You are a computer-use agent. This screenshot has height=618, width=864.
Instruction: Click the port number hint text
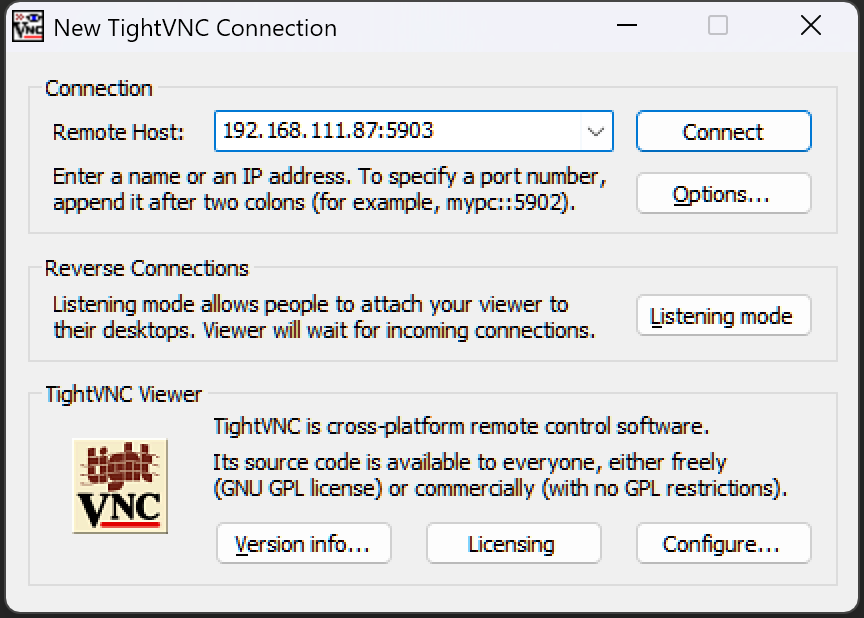(330, 189)
